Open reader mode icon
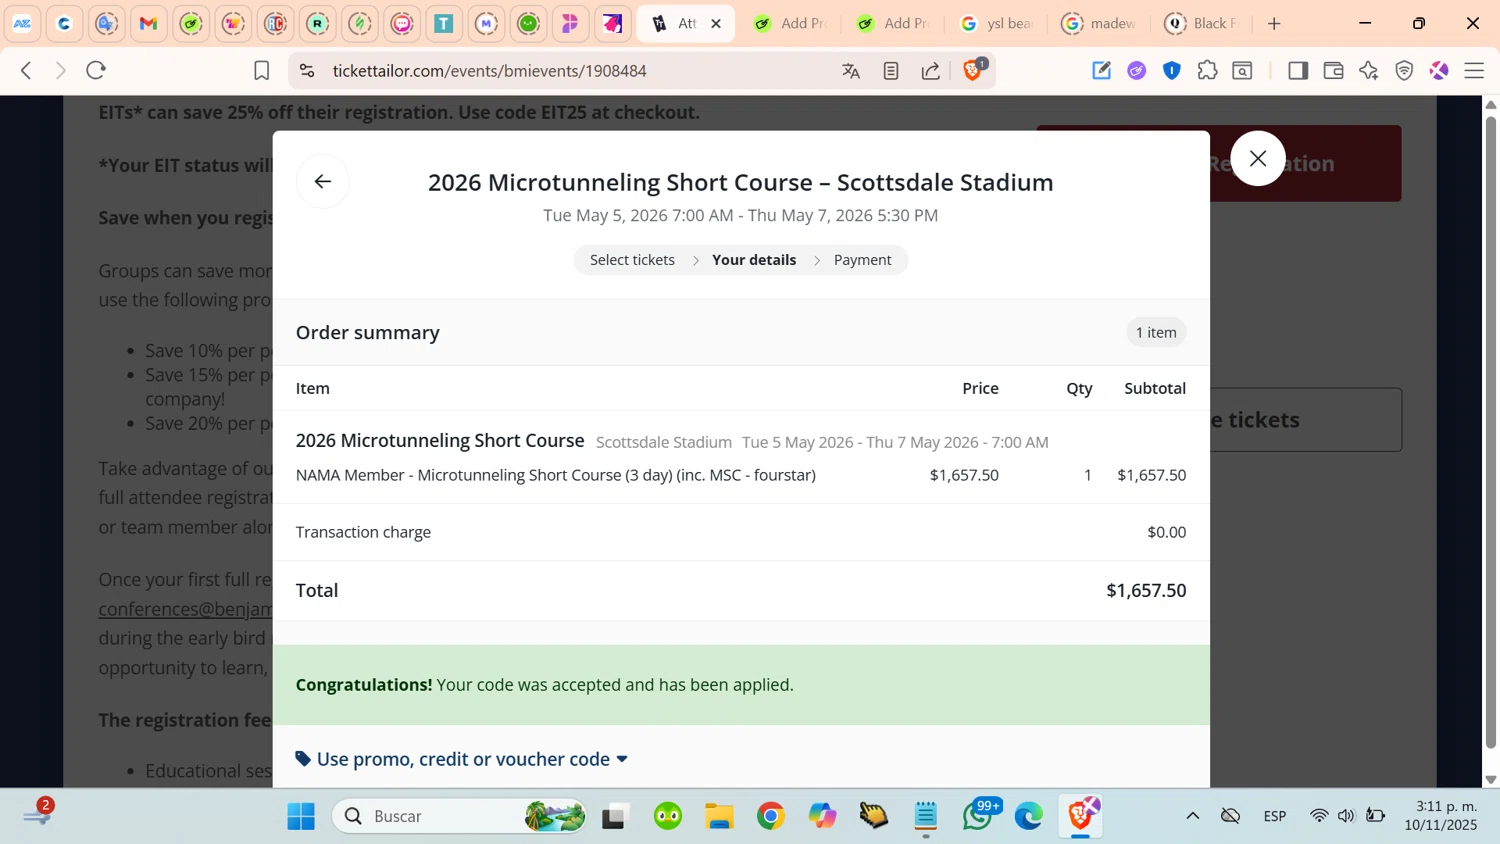The width and height of the screenshot is (1500, 844). pyautogui.click(x=891, y=71)
